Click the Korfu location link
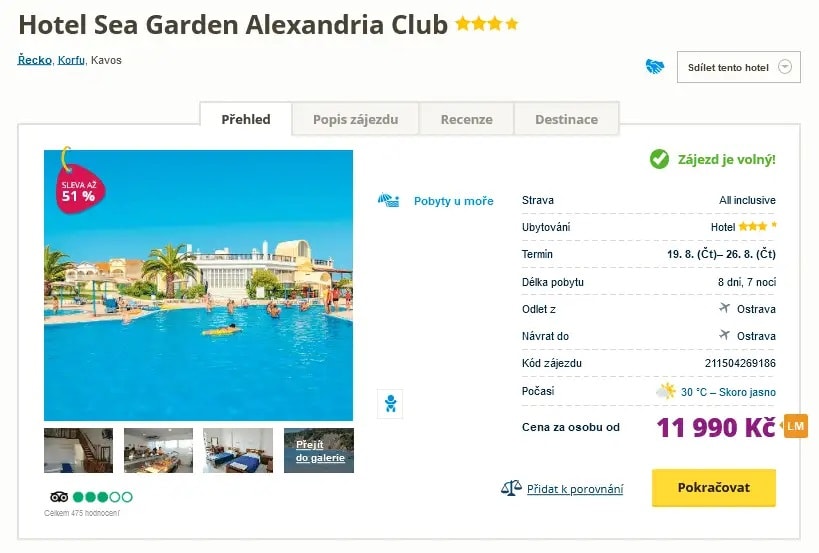Screen dimensions: 819x553 pos(71,60)
